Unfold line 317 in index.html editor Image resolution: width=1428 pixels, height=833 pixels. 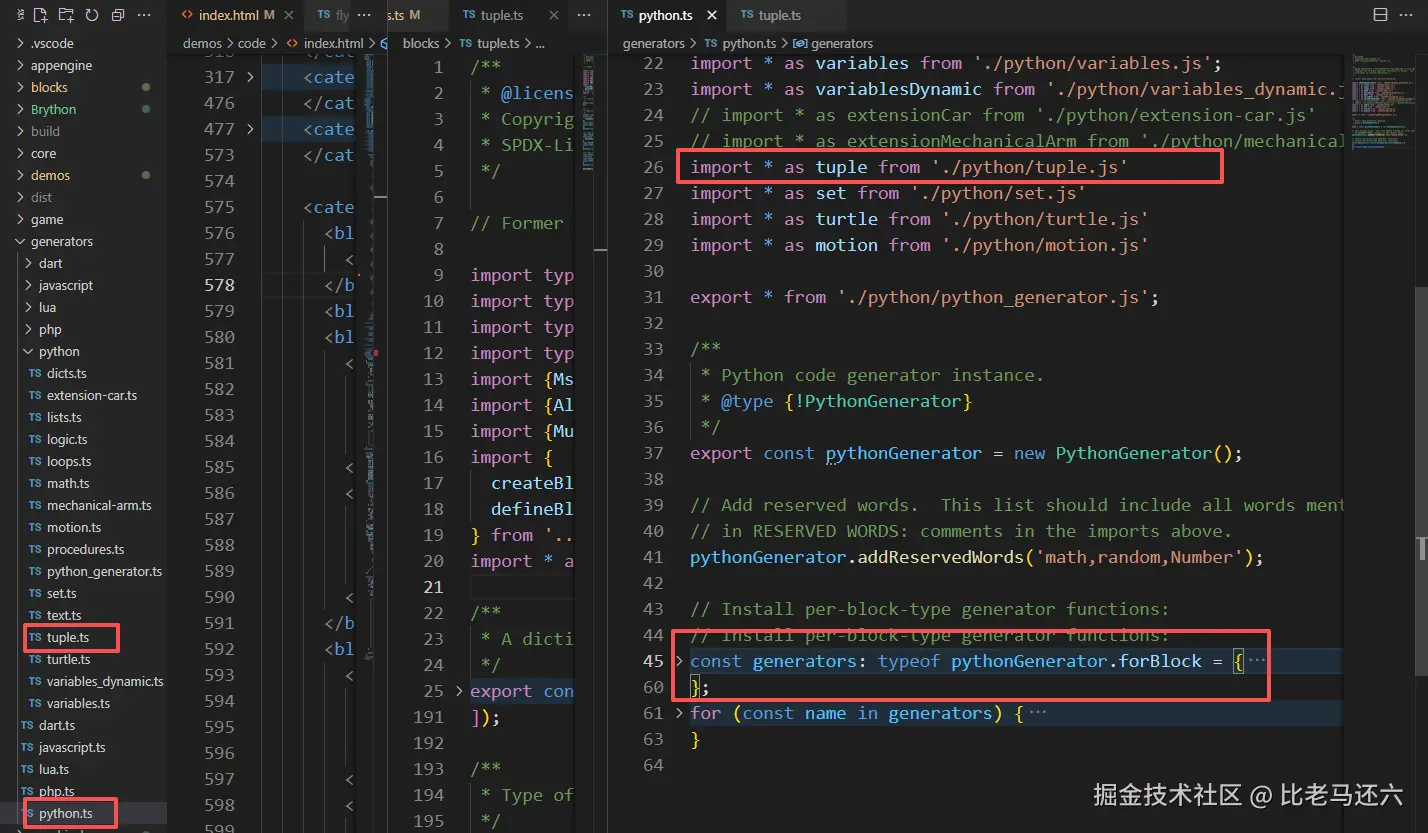[x=250, y=77]
